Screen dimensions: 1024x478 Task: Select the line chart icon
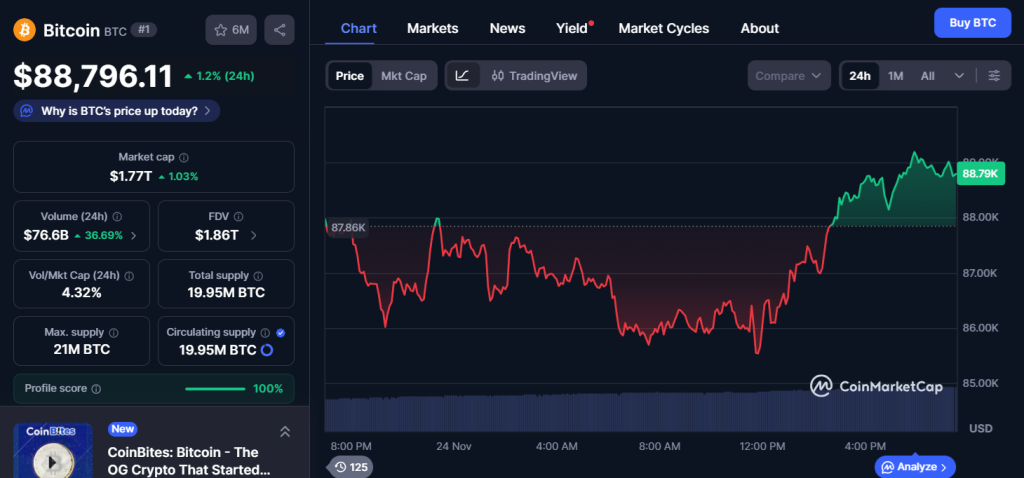(462, 76)
